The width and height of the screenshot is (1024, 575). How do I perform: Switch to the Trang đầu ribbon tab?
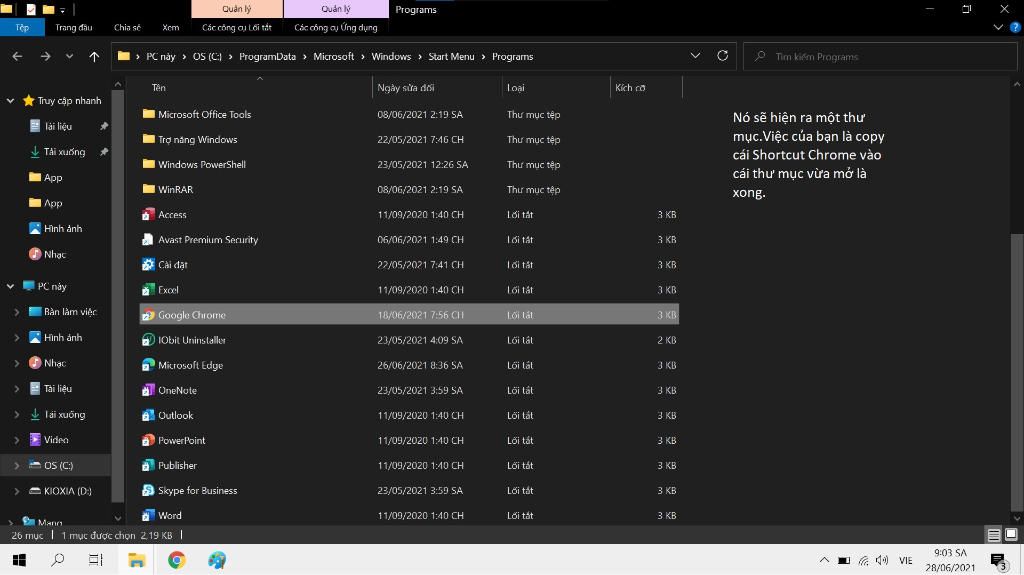(x=74, y=27)
